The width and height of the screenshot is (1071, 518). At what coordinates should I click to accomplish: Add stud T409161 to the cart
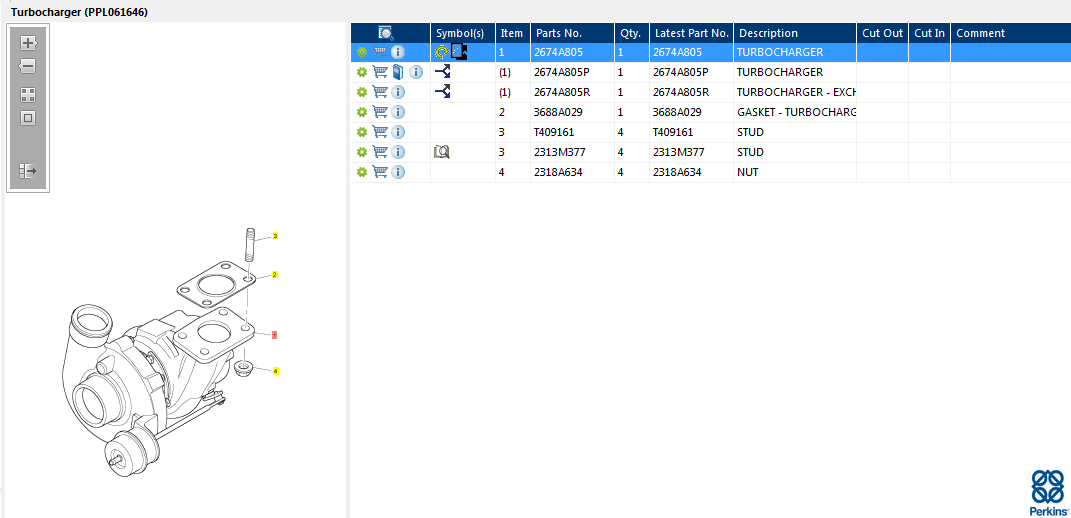[380, 132]
